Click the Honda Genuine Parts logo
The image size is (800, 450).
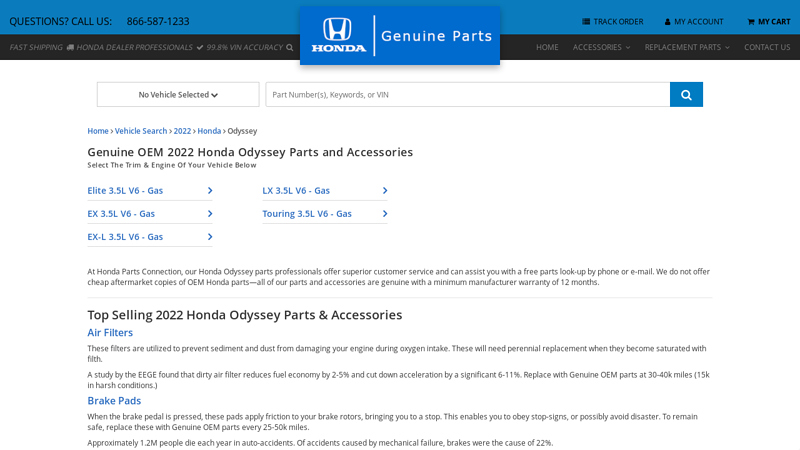coord(400,36)
